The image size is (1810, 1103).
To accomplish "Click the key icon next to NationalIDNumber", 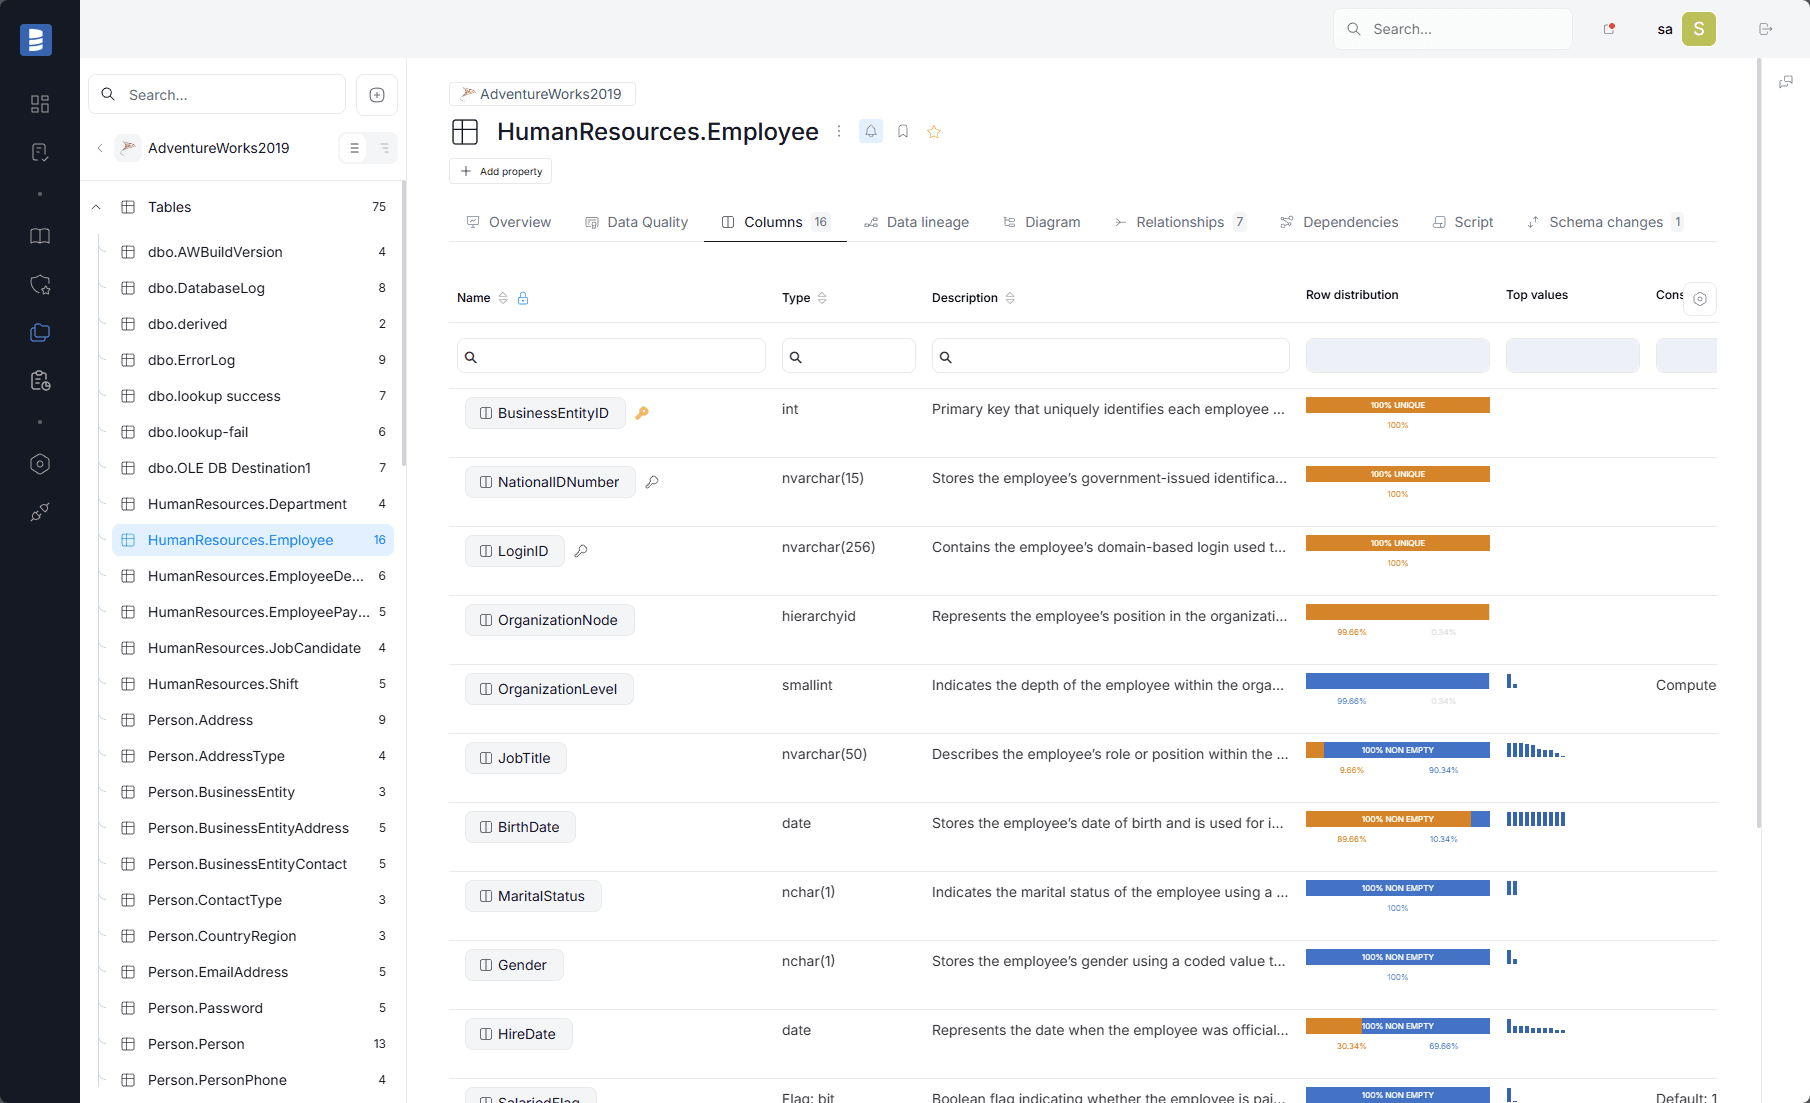I will pos(652,482).
